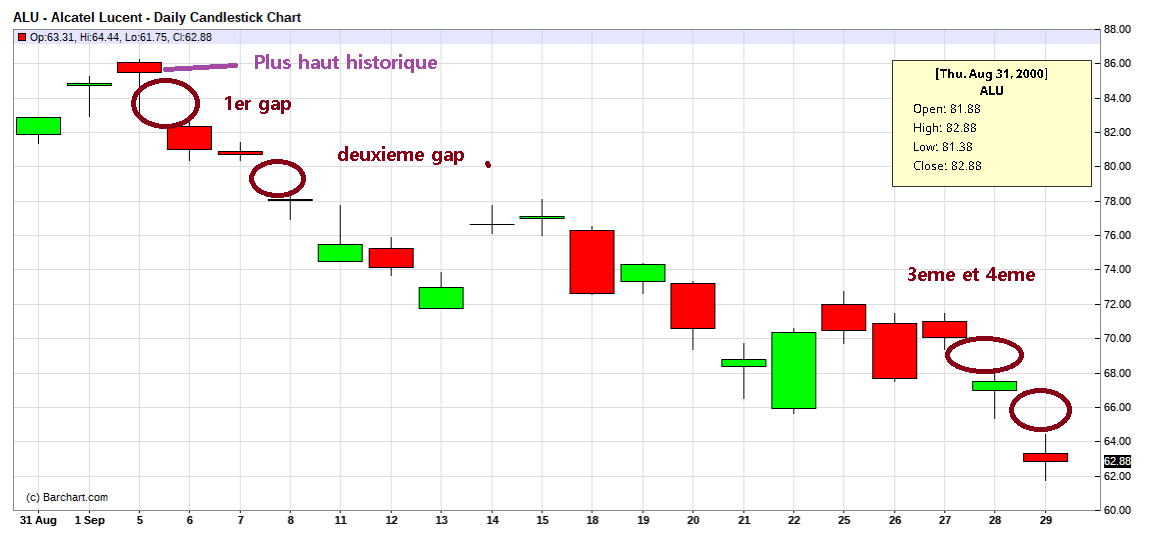Click the Op:63.31 value in header bar
1152x548 pixels.
[x=51, y=37]
